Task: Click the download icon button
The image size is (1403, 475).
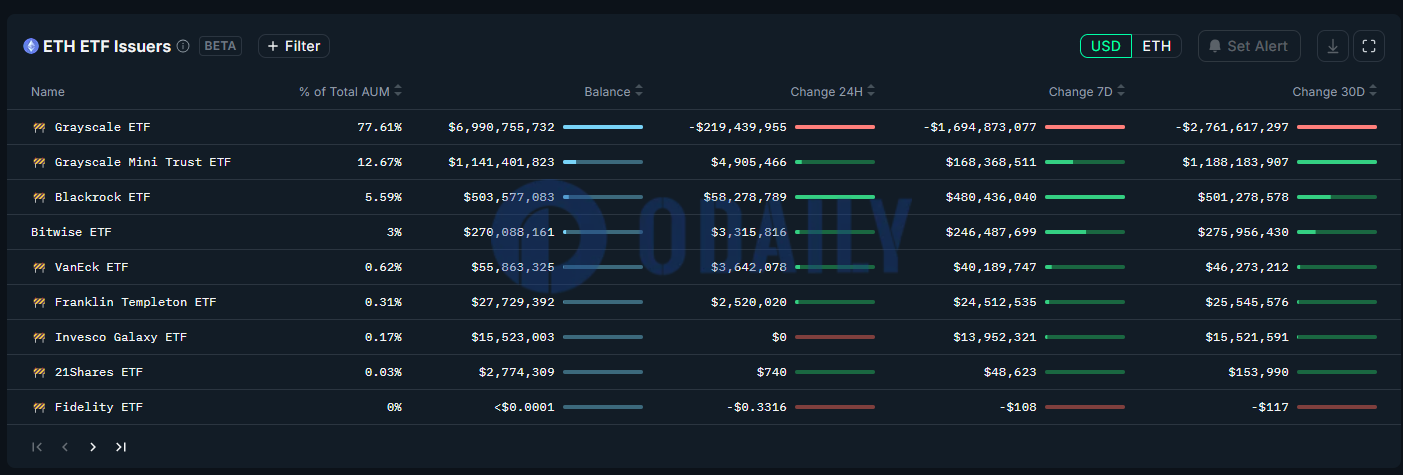Action: 1332,46
